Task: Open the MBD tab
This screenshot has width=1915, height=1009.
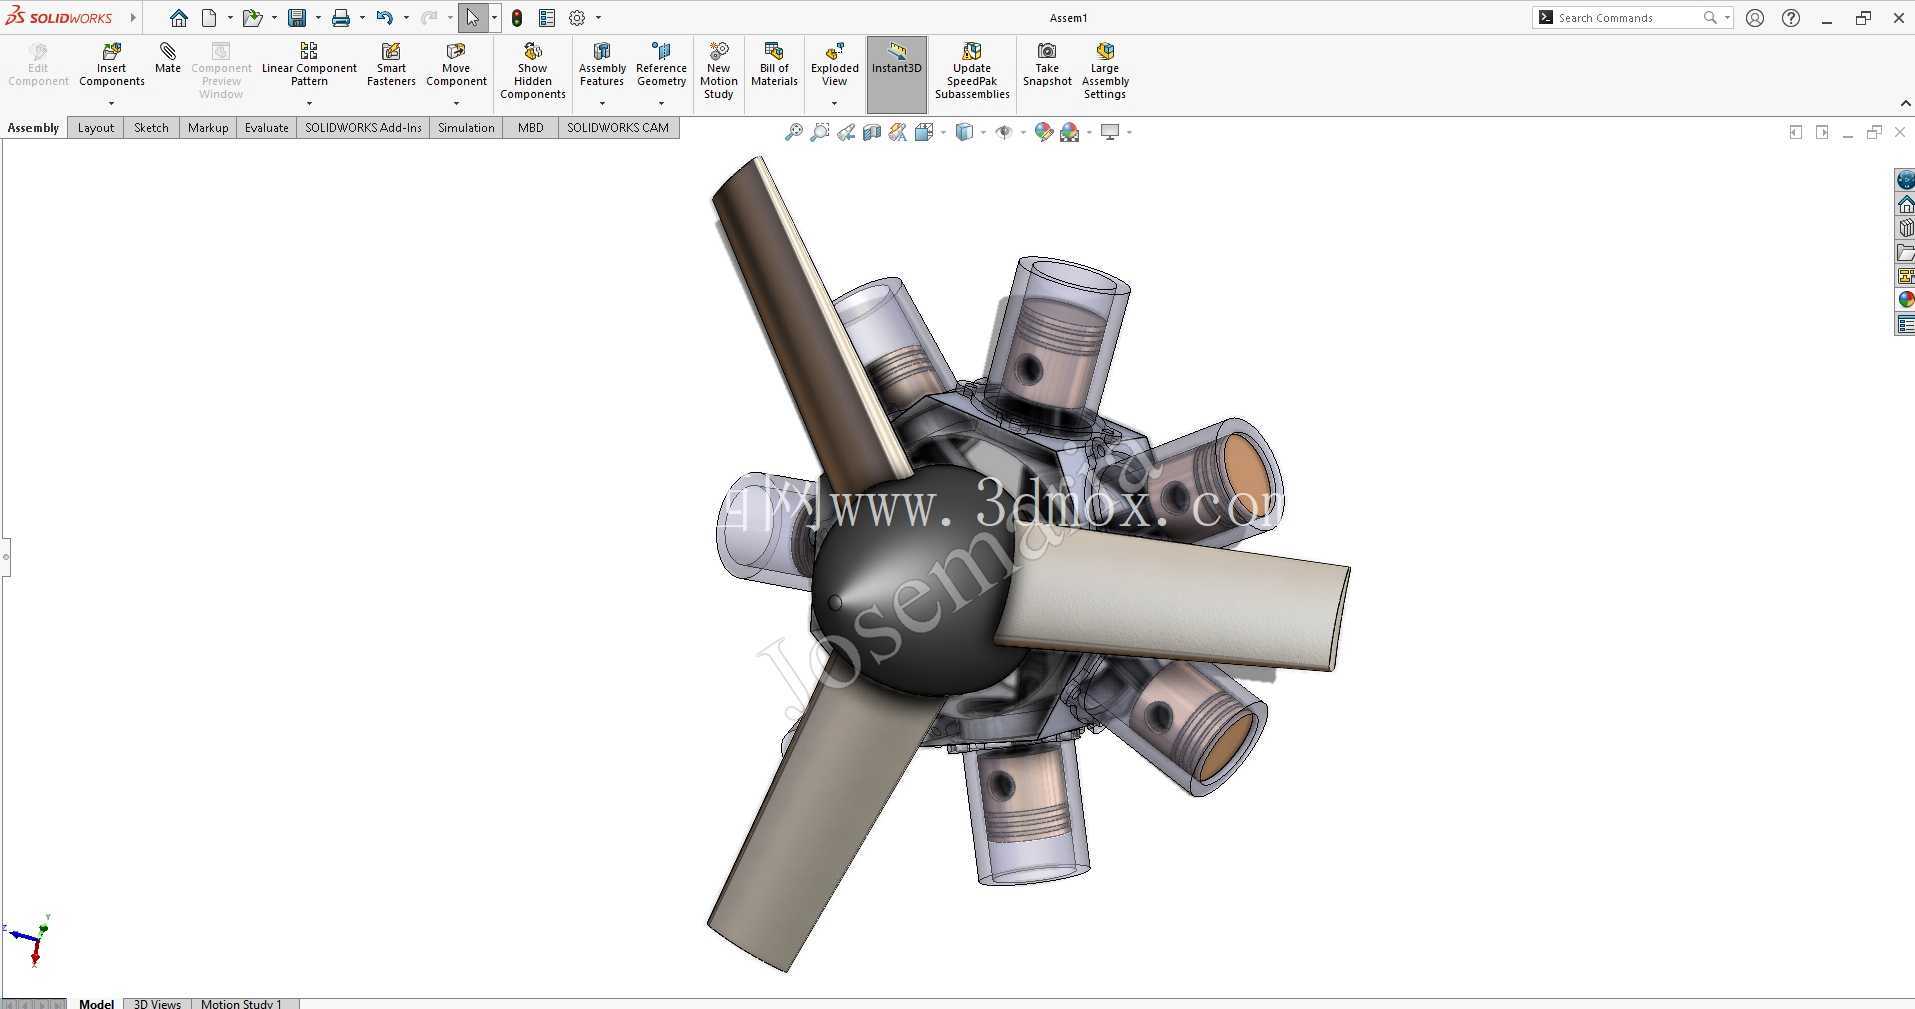Action: (531, 128)
